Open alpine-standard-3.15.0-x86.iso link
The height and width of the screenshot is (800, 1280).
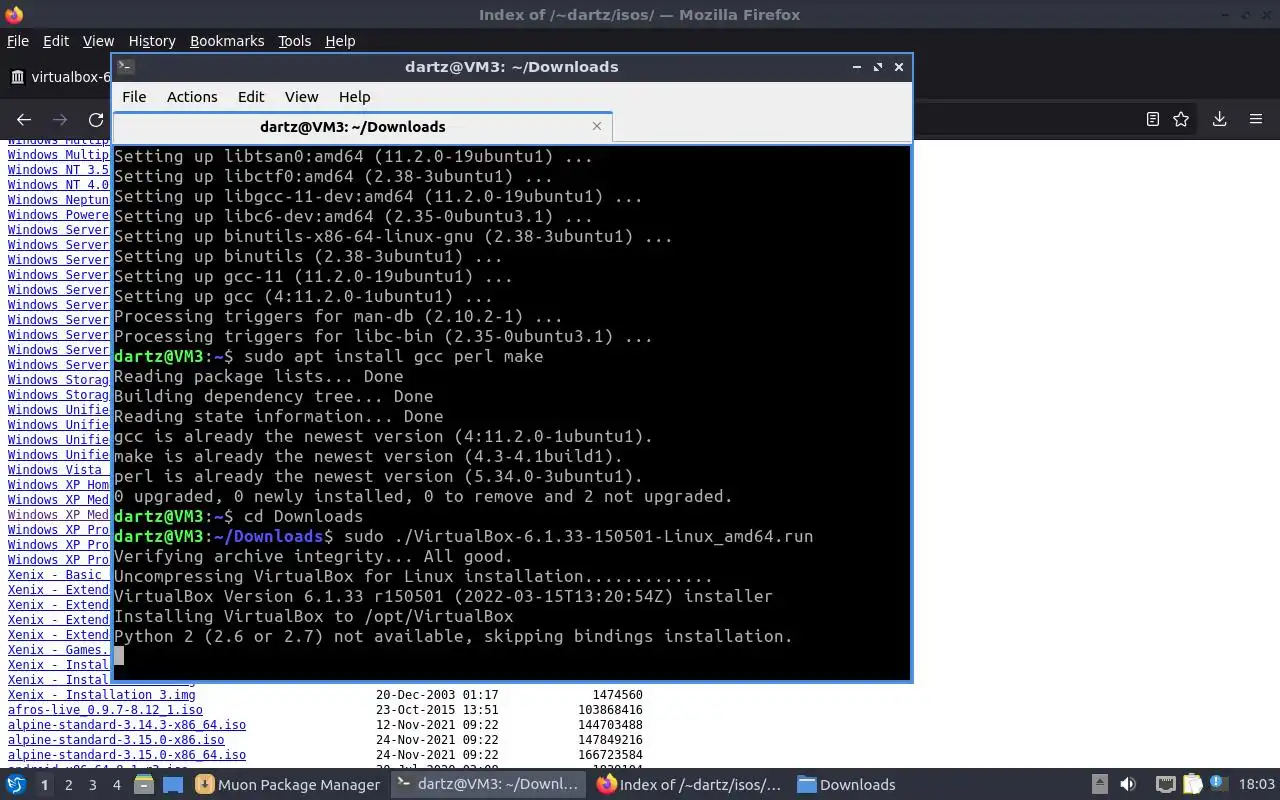tap(116, 740)
